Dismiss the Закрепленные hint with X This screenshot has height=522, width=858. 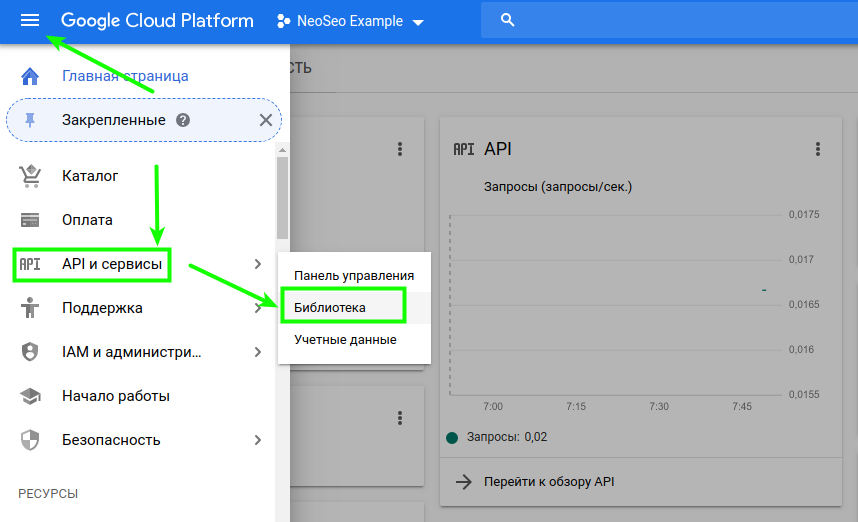[x=265, y=120]
